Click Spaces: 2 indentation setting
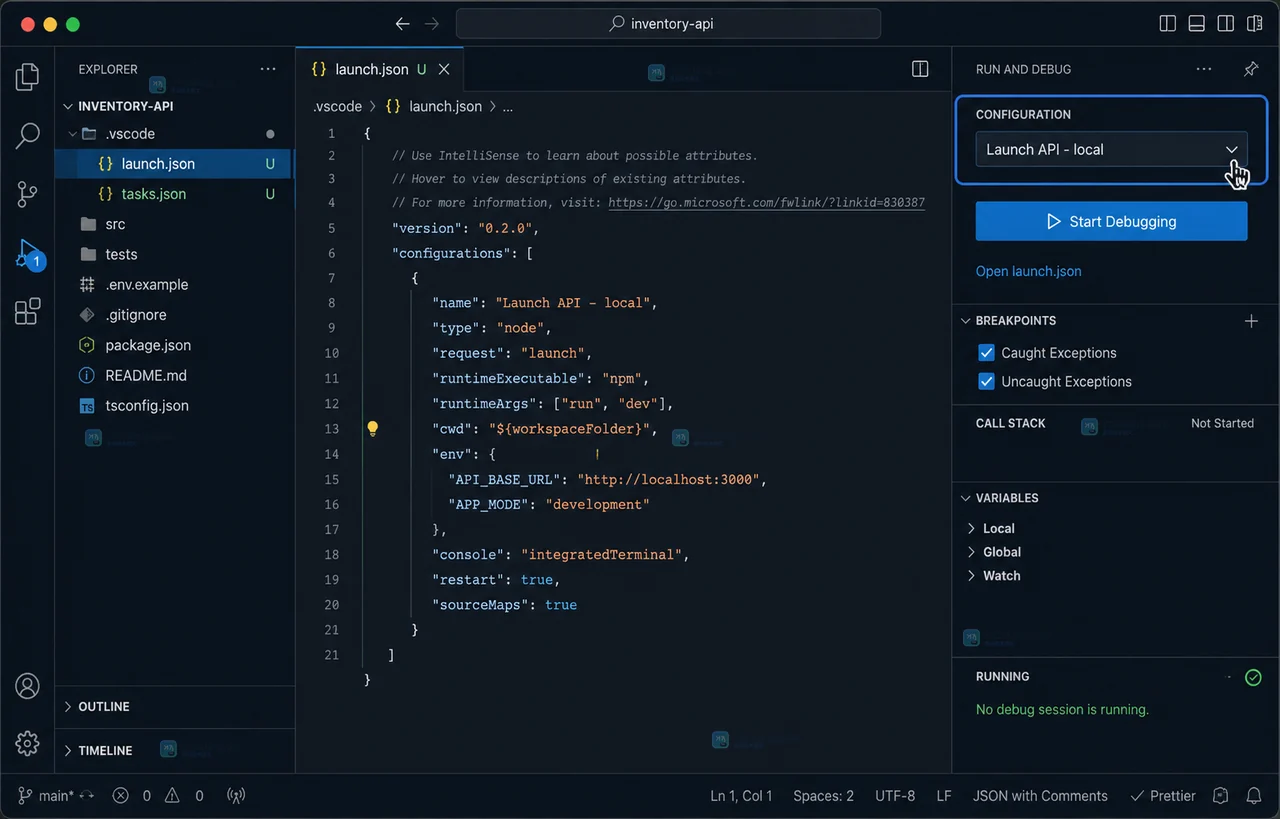The height and width of the screenshot is (819, 1280). tap(823, 796)
